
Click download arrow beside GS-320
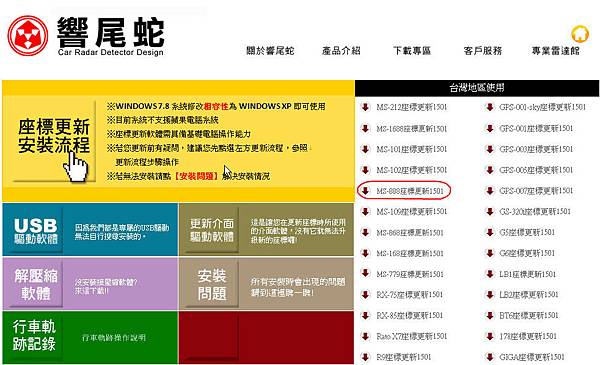click(x=489, y=211)
